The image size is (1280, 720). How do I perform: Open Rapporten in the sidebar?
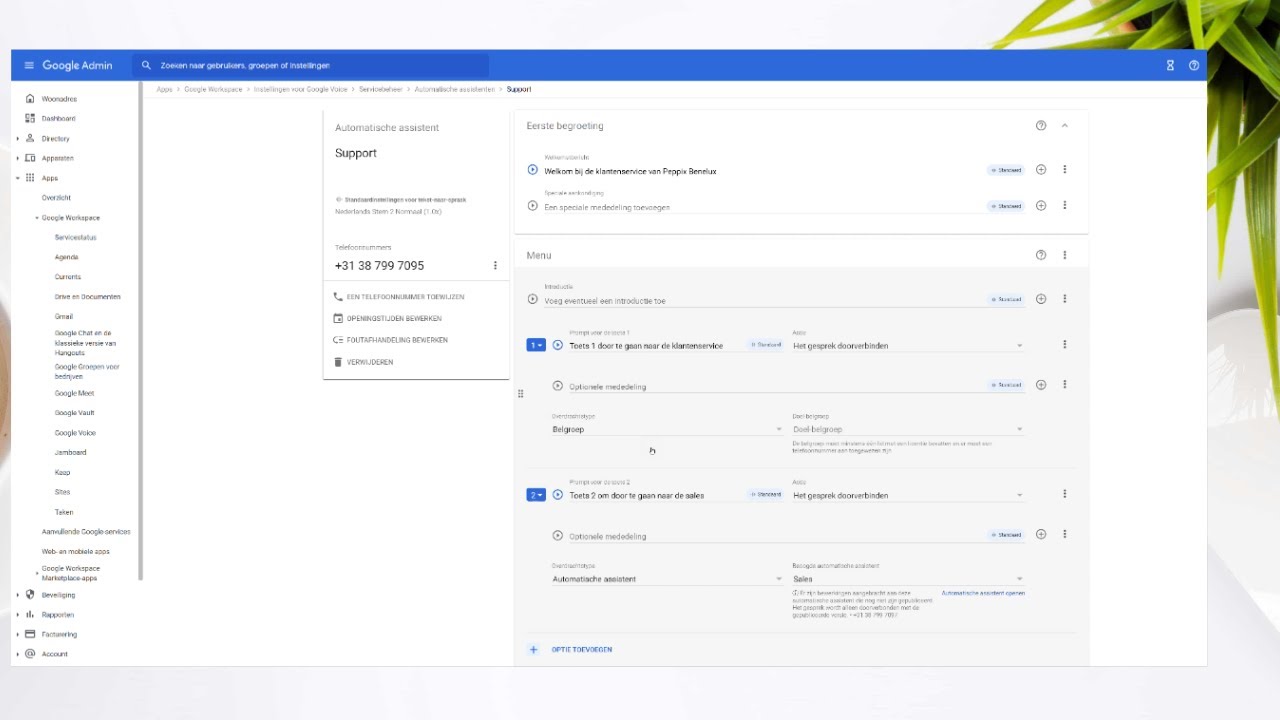(x=58, y=615)
